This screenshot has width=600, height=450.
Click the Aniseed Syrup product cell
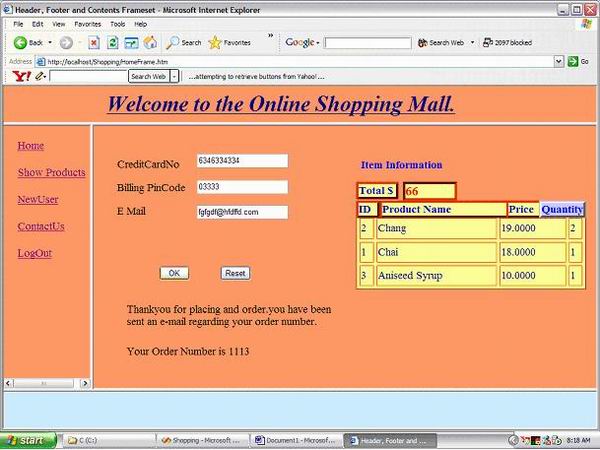point(437,276)
